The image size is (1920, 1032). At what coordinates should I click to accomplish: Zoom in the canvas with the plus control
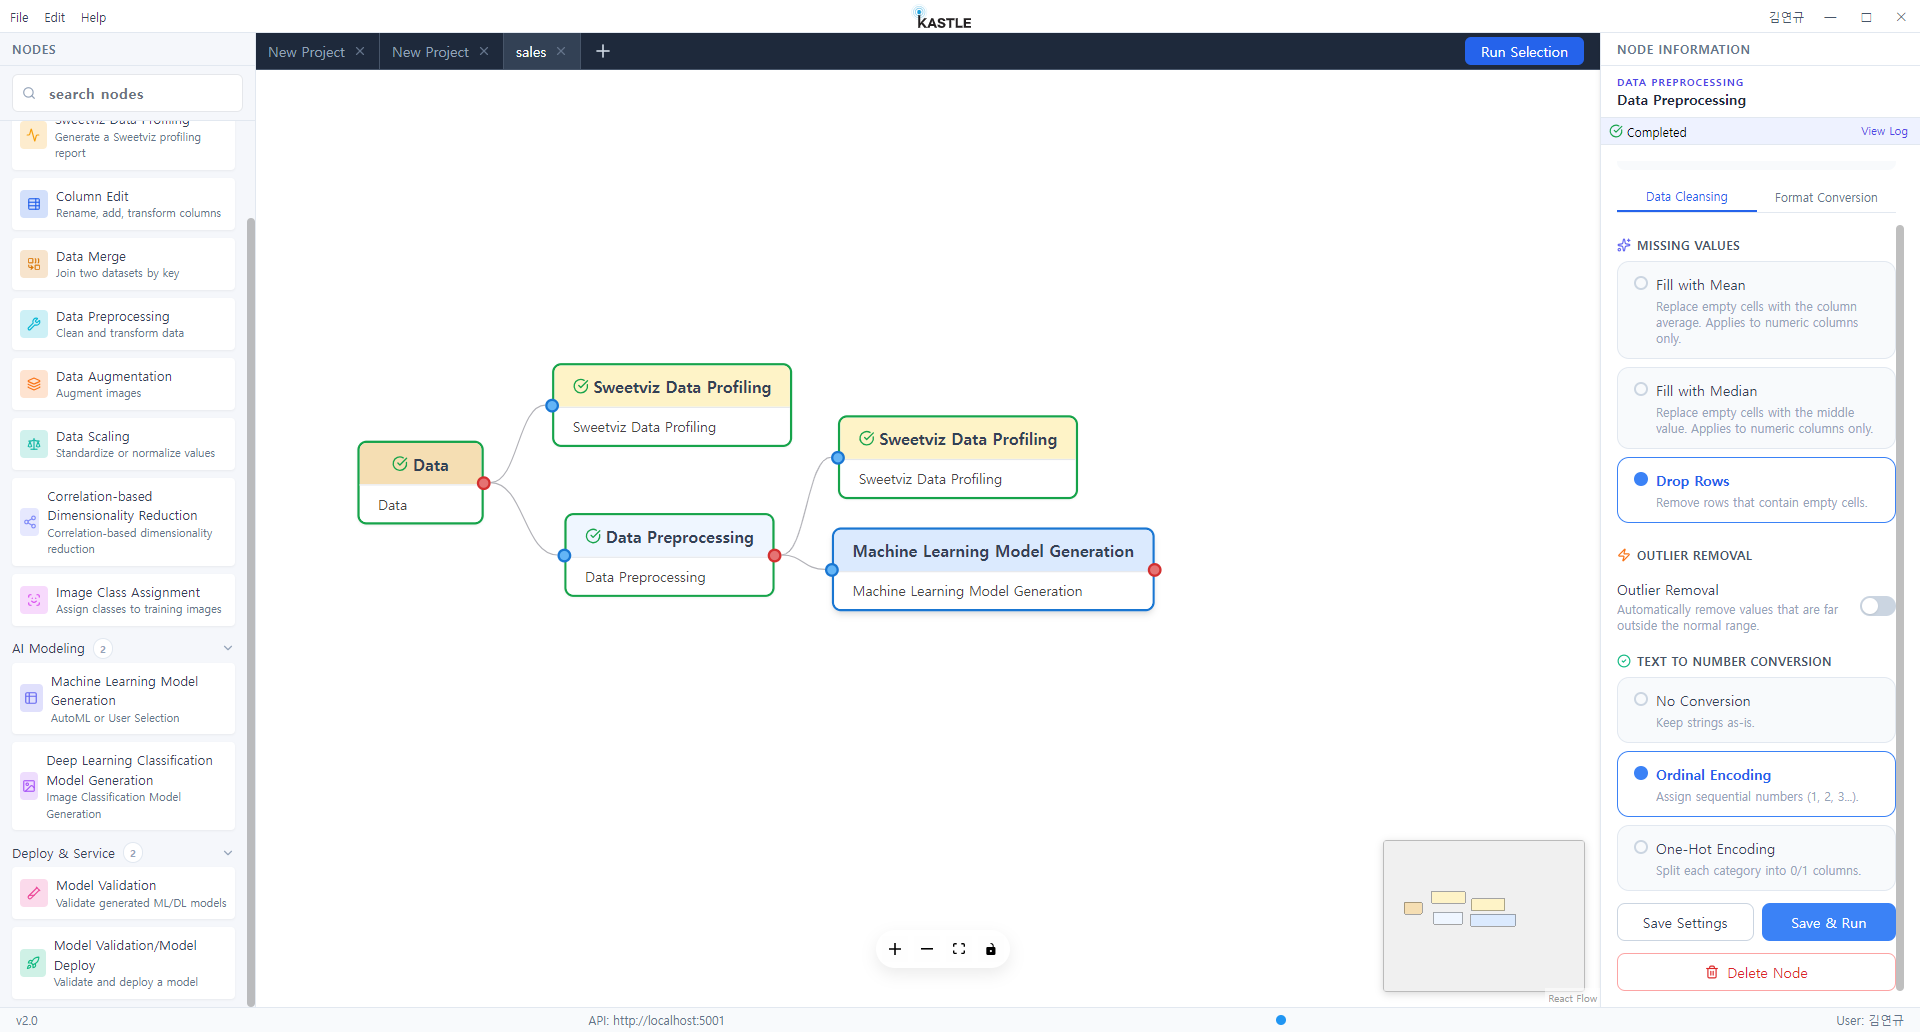pos(895,949)
